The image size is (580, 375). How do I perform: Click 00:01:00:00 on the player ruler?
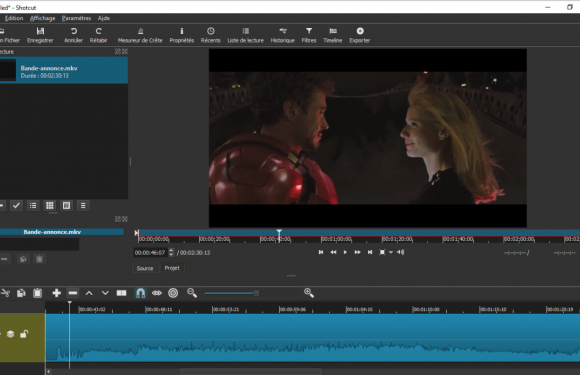tap(336, 240)
